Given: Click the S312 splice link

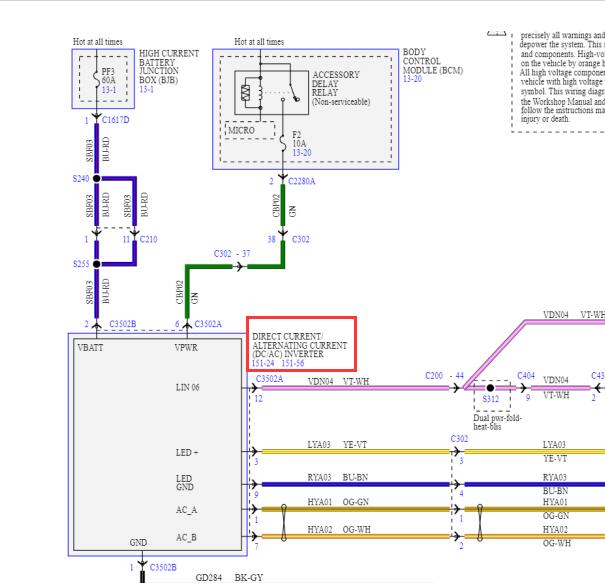Looking at the screenshot, I should [491, 399].
